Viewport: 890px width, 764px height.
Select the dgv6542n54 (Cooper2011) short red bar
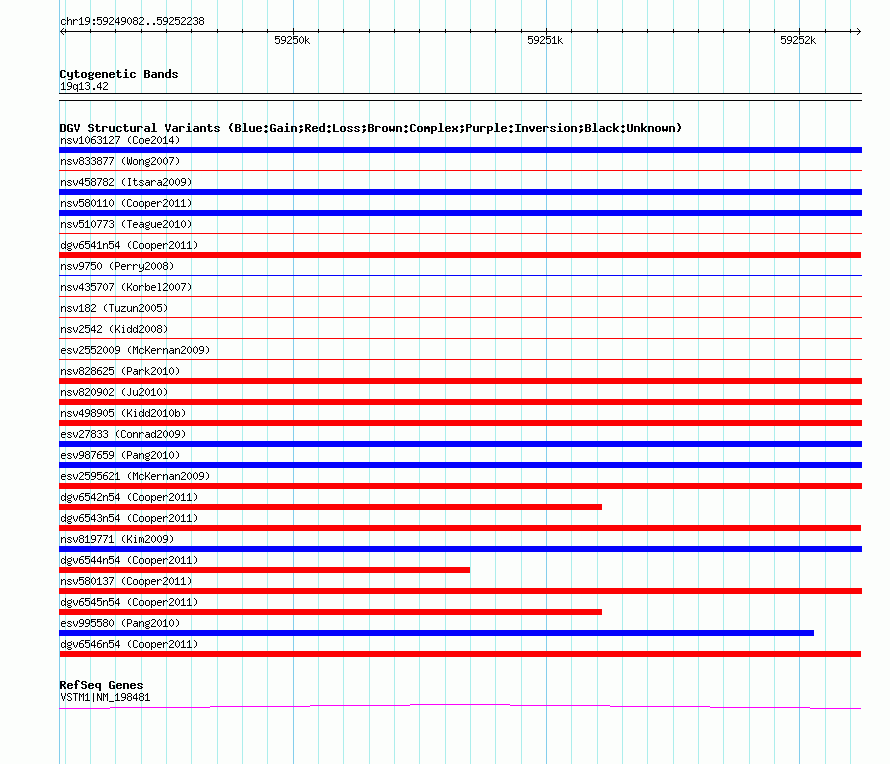pyautogui.click(x=330, y=507)
